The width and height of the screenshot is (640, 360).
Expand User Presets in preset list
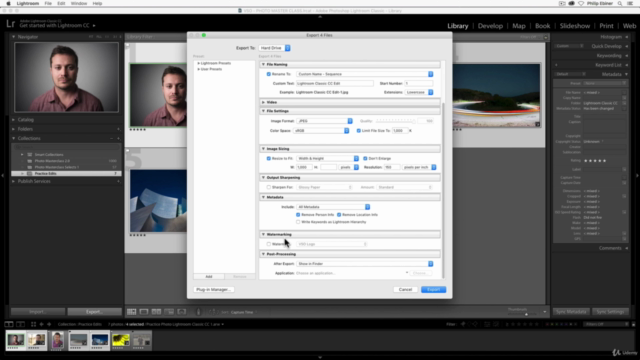(x=198, y=69)
